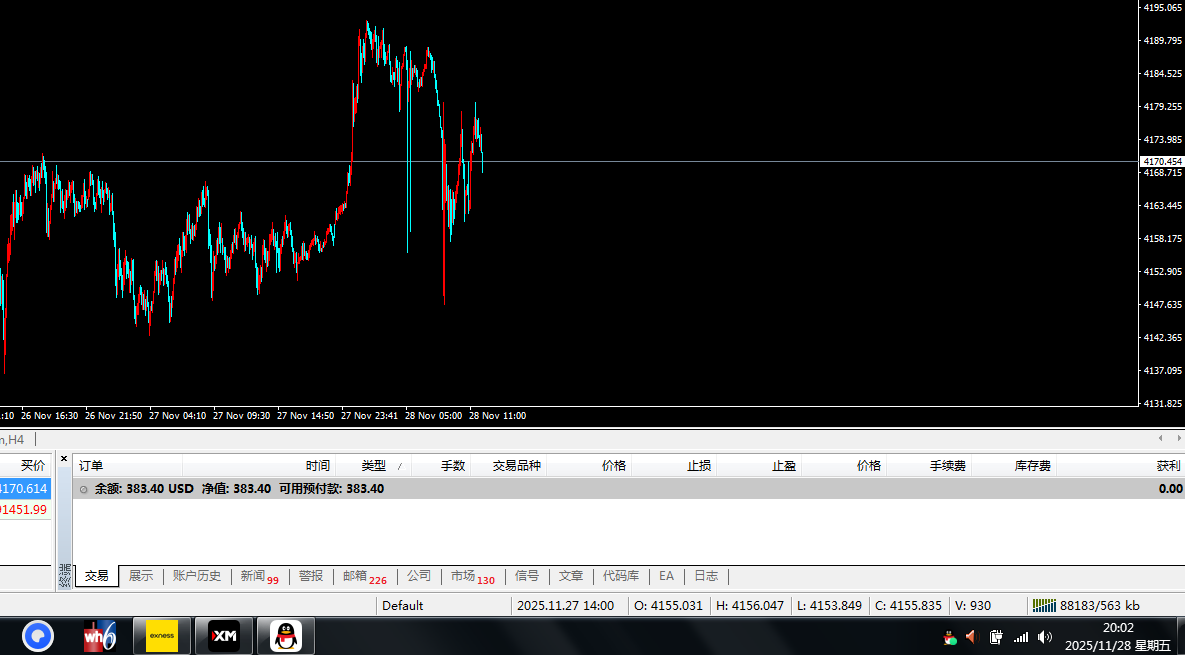Open the Exness app from the taskbar
Screen dimensions: 1185x655
pyautogui.click(x=161, y=635)
